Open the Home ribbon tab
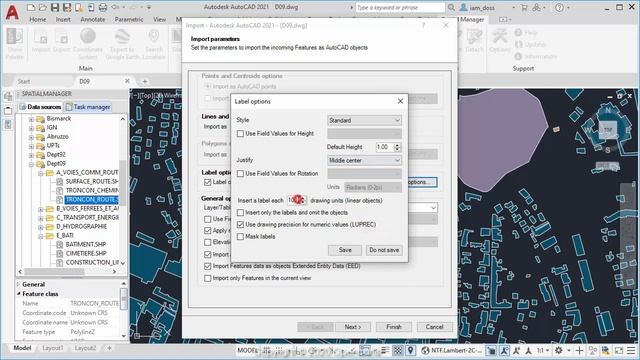The image size is (640, 360). coord(38,19)
